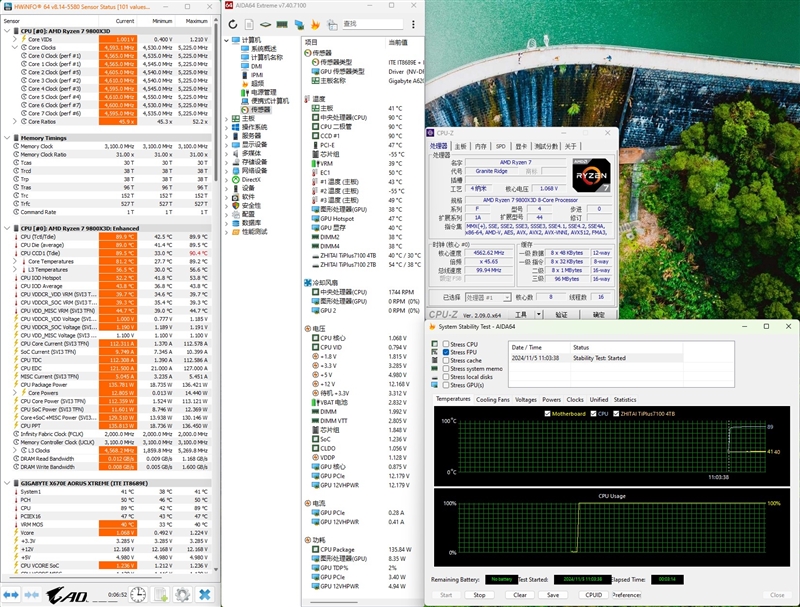
Task: Click the monitor diagnostics icon in AIDA64 toolbar
Action: 299,24
